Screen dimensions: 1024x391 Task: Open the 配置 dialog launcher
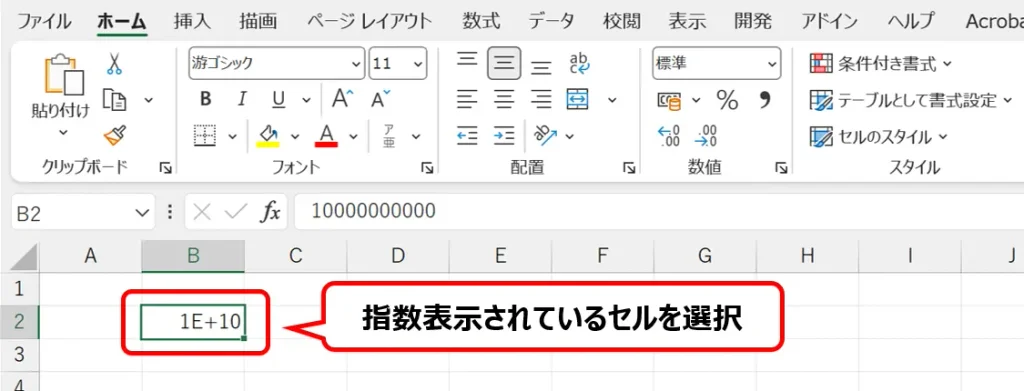click(630, 168)
